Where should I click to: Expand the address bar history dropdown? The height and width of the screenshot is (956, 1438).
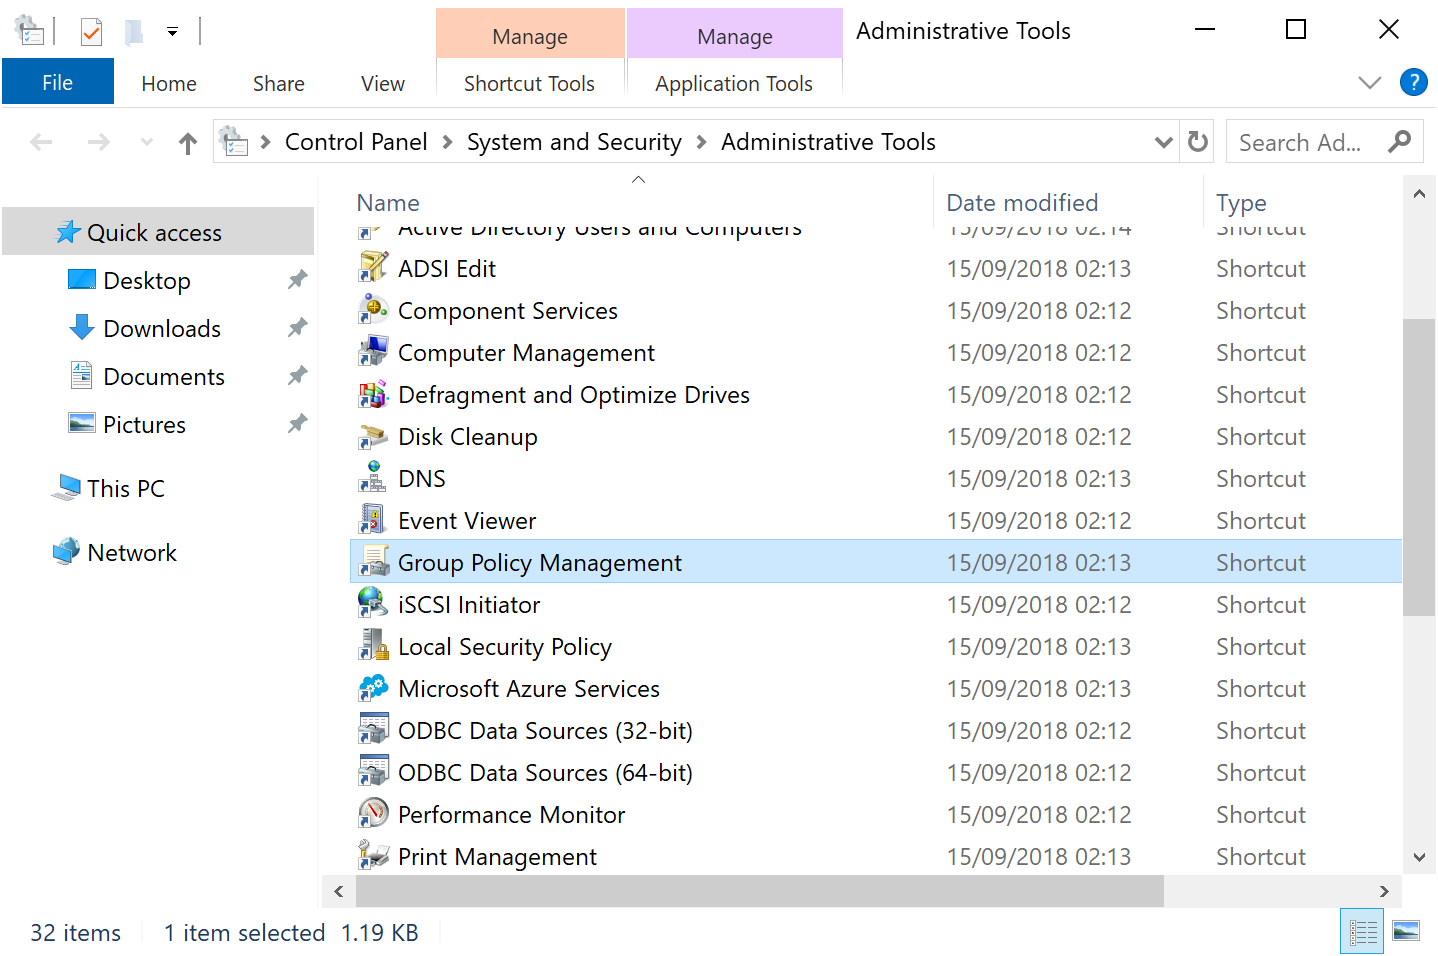point(1162,141)
